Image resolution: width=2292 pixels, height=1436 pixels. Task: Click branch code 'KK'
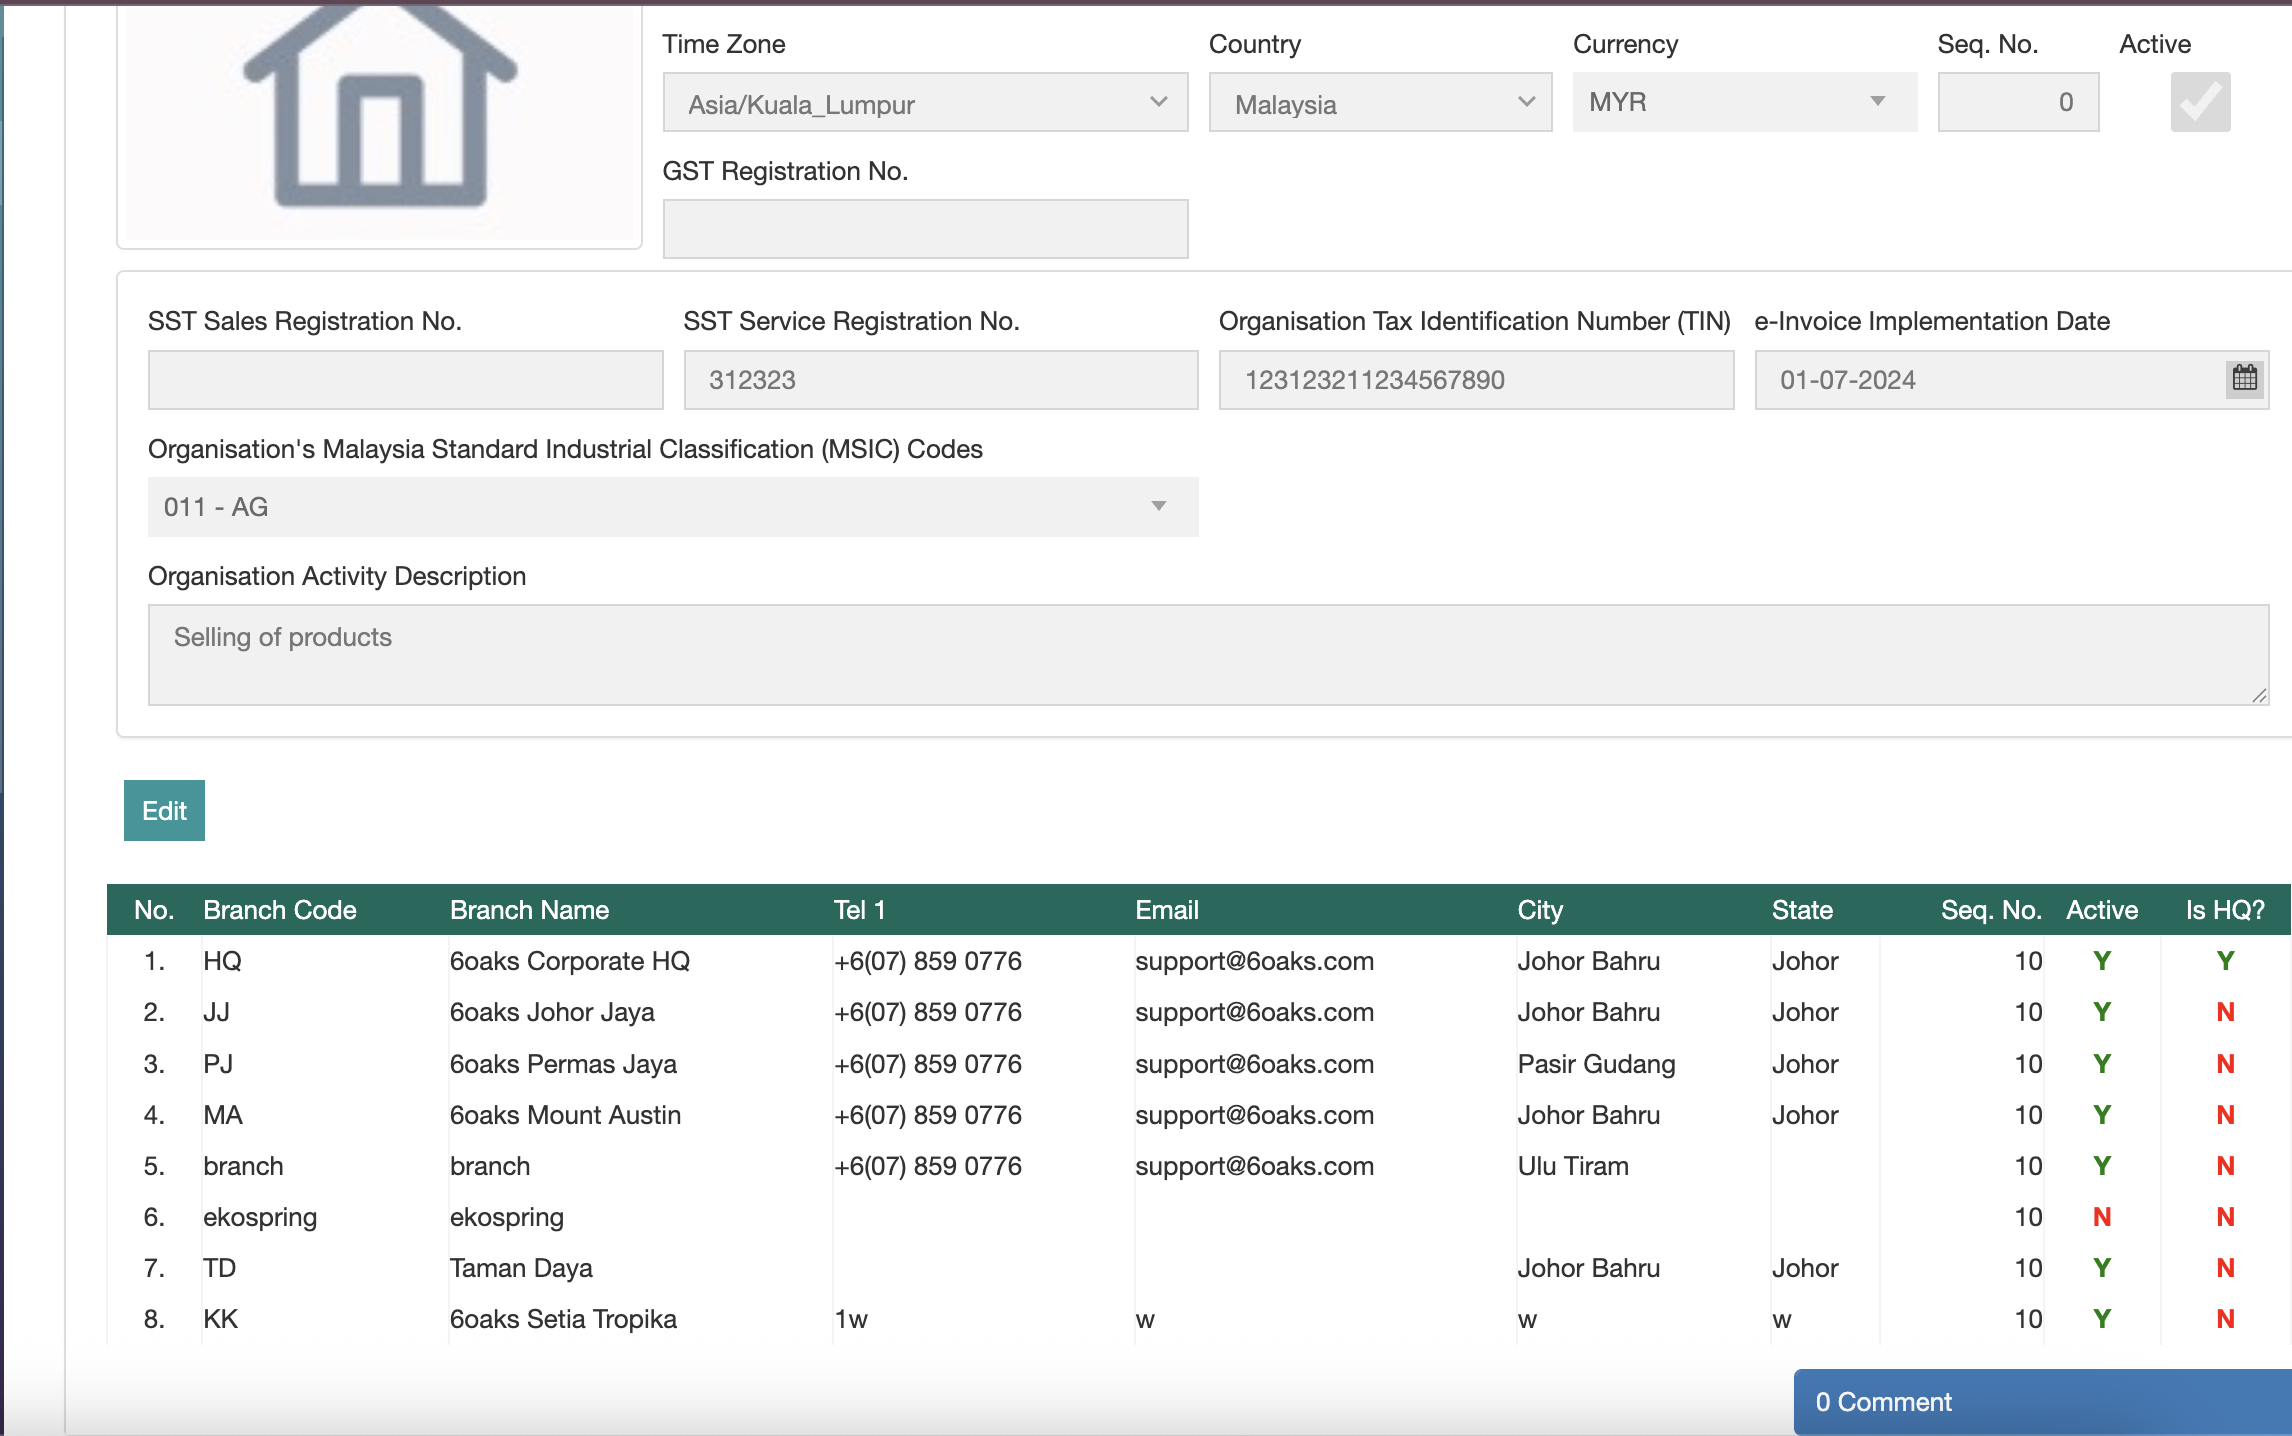220,1319
